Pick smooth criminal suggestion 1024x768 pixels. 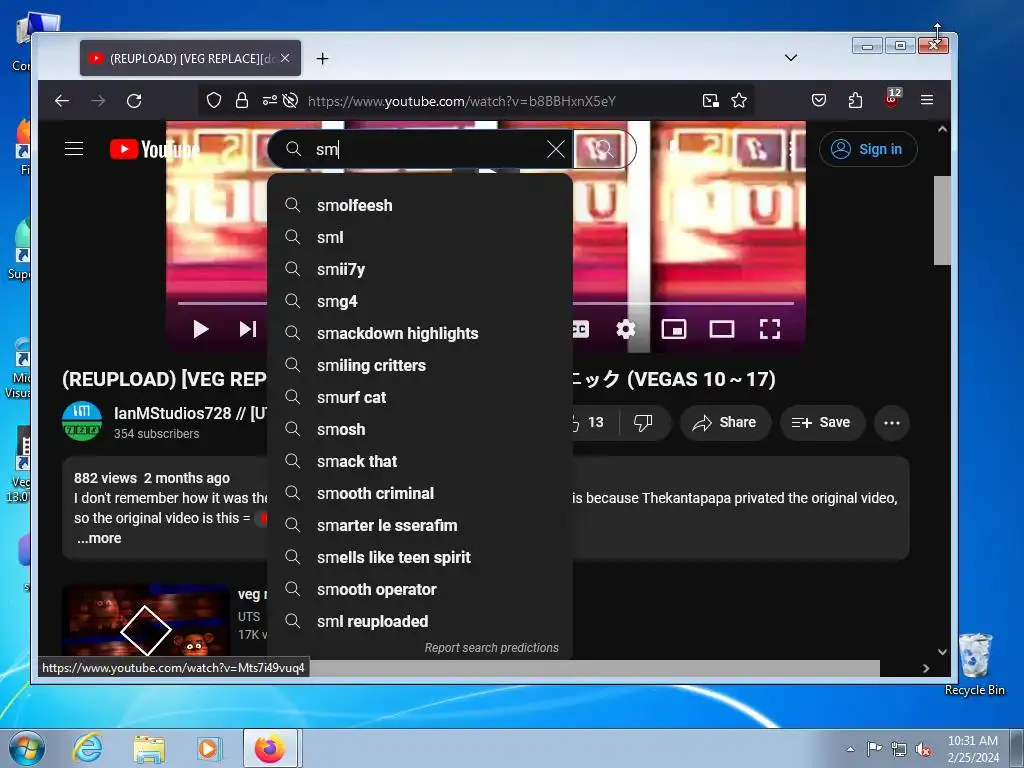click(420, 493)
